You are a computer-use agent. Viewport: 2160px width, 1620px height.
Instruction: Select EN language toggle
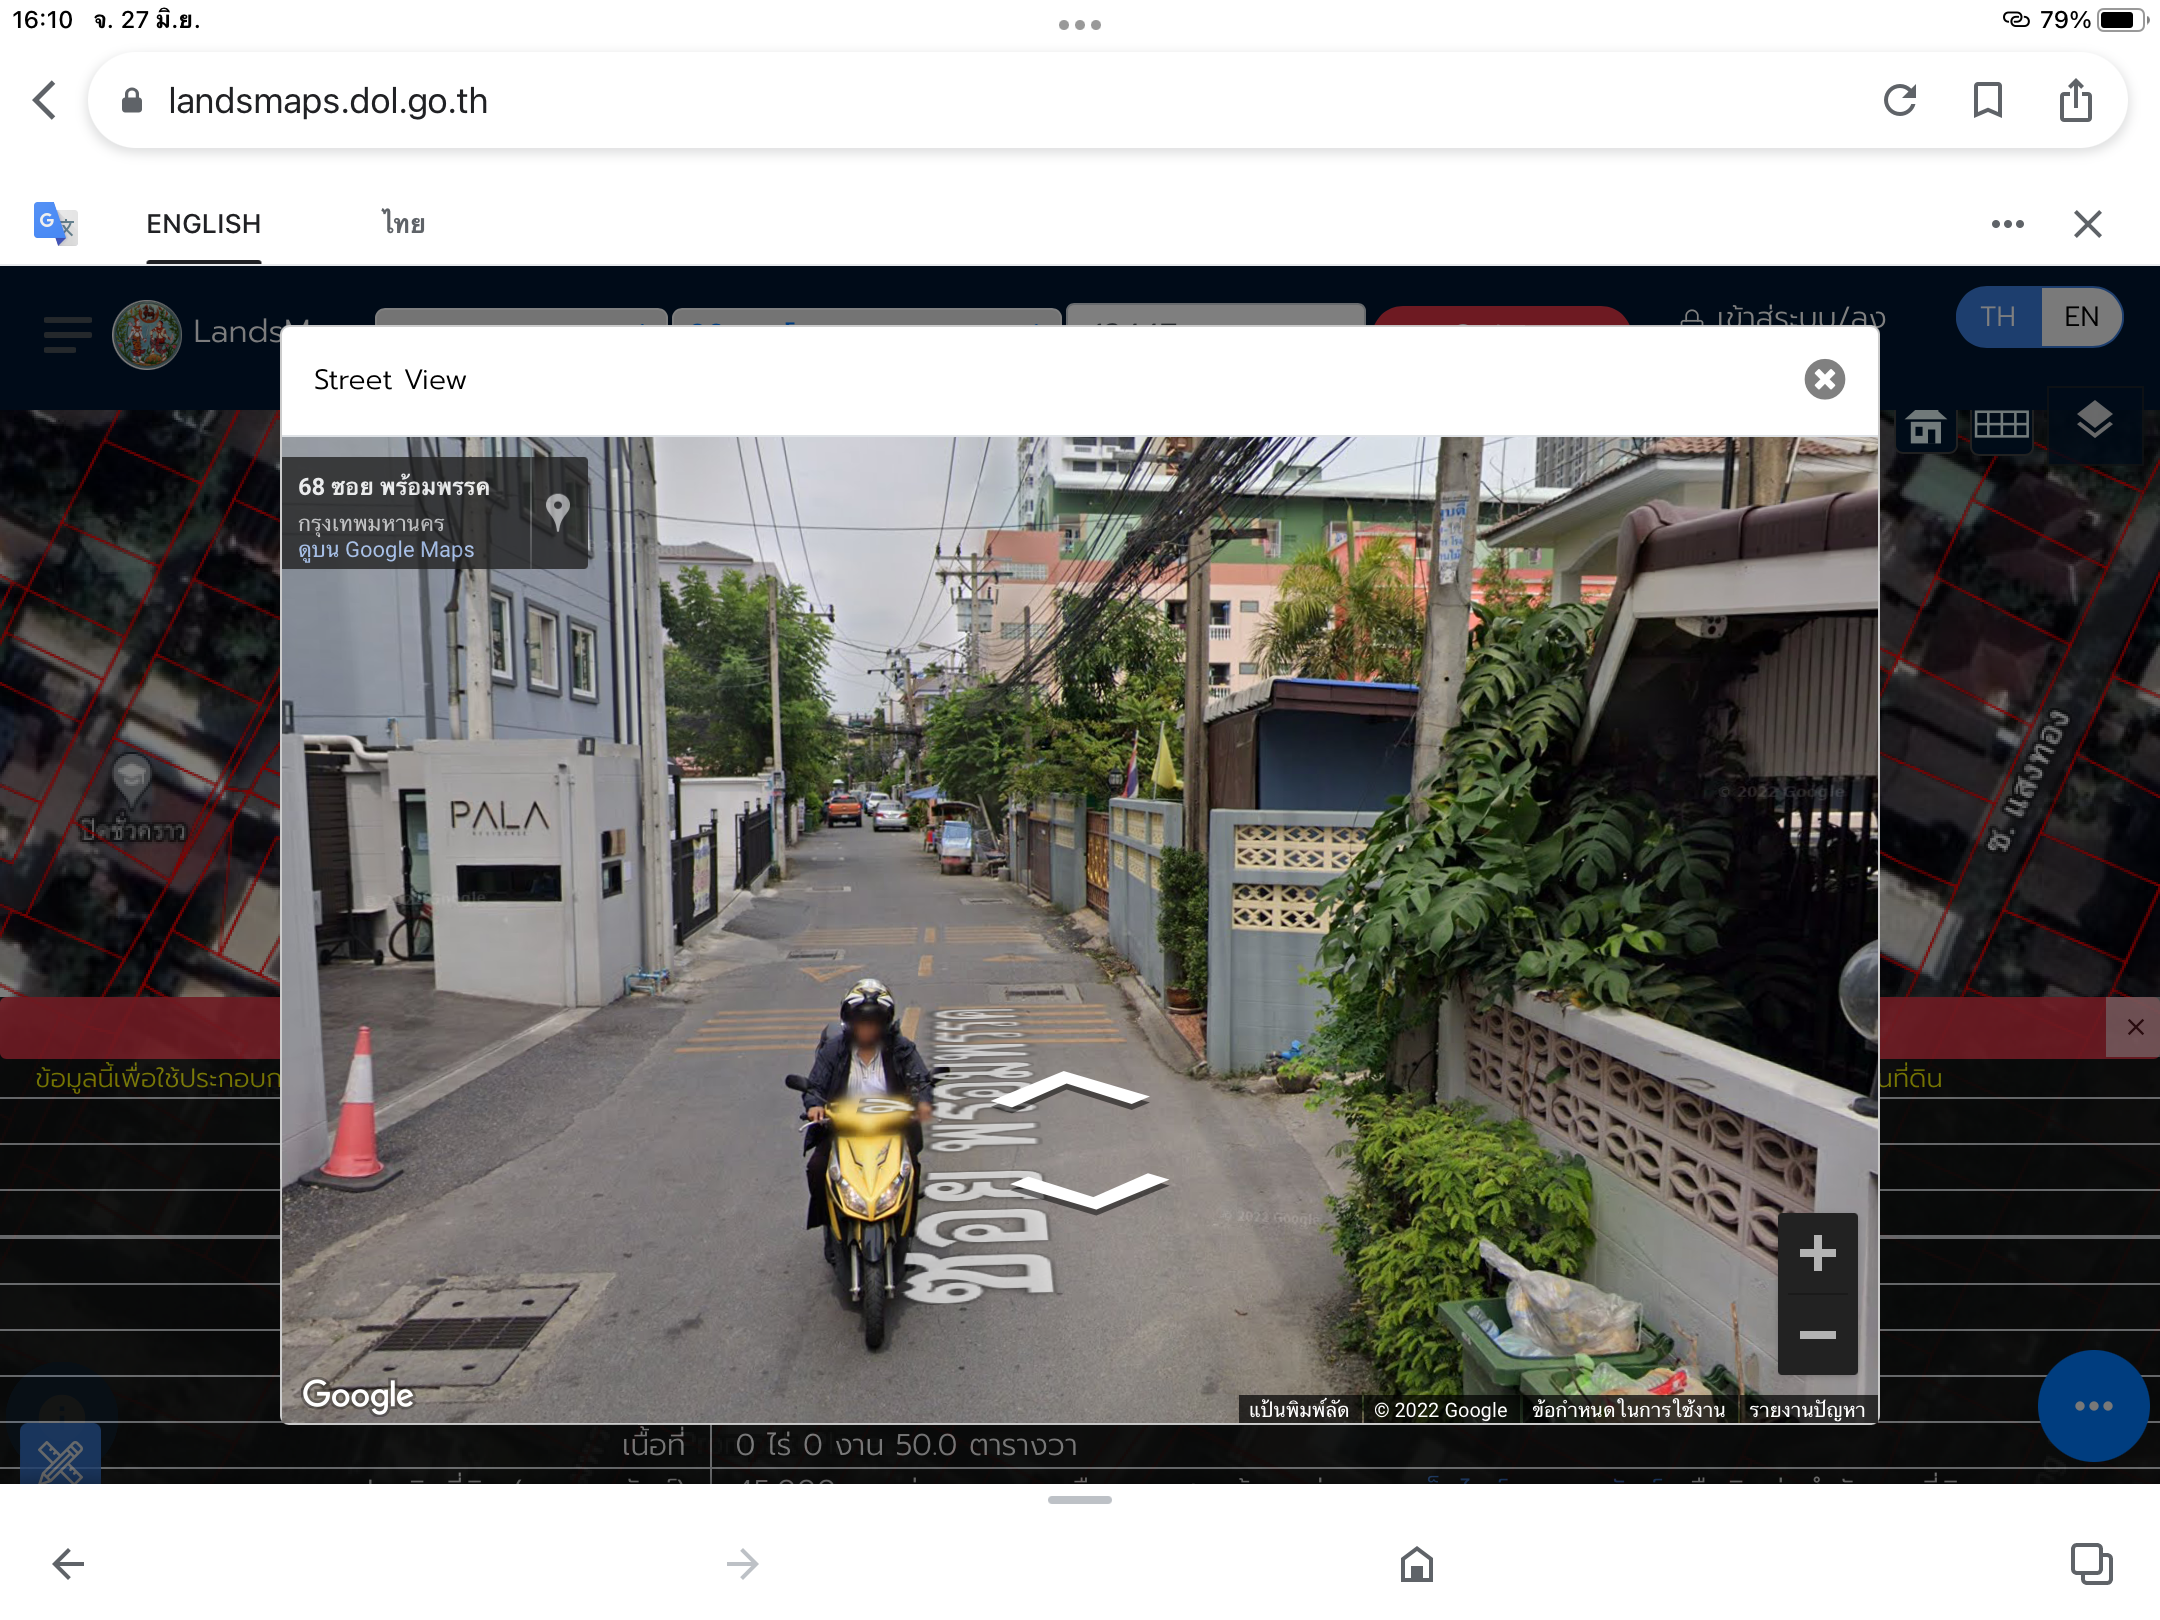tap(2081, 317)
